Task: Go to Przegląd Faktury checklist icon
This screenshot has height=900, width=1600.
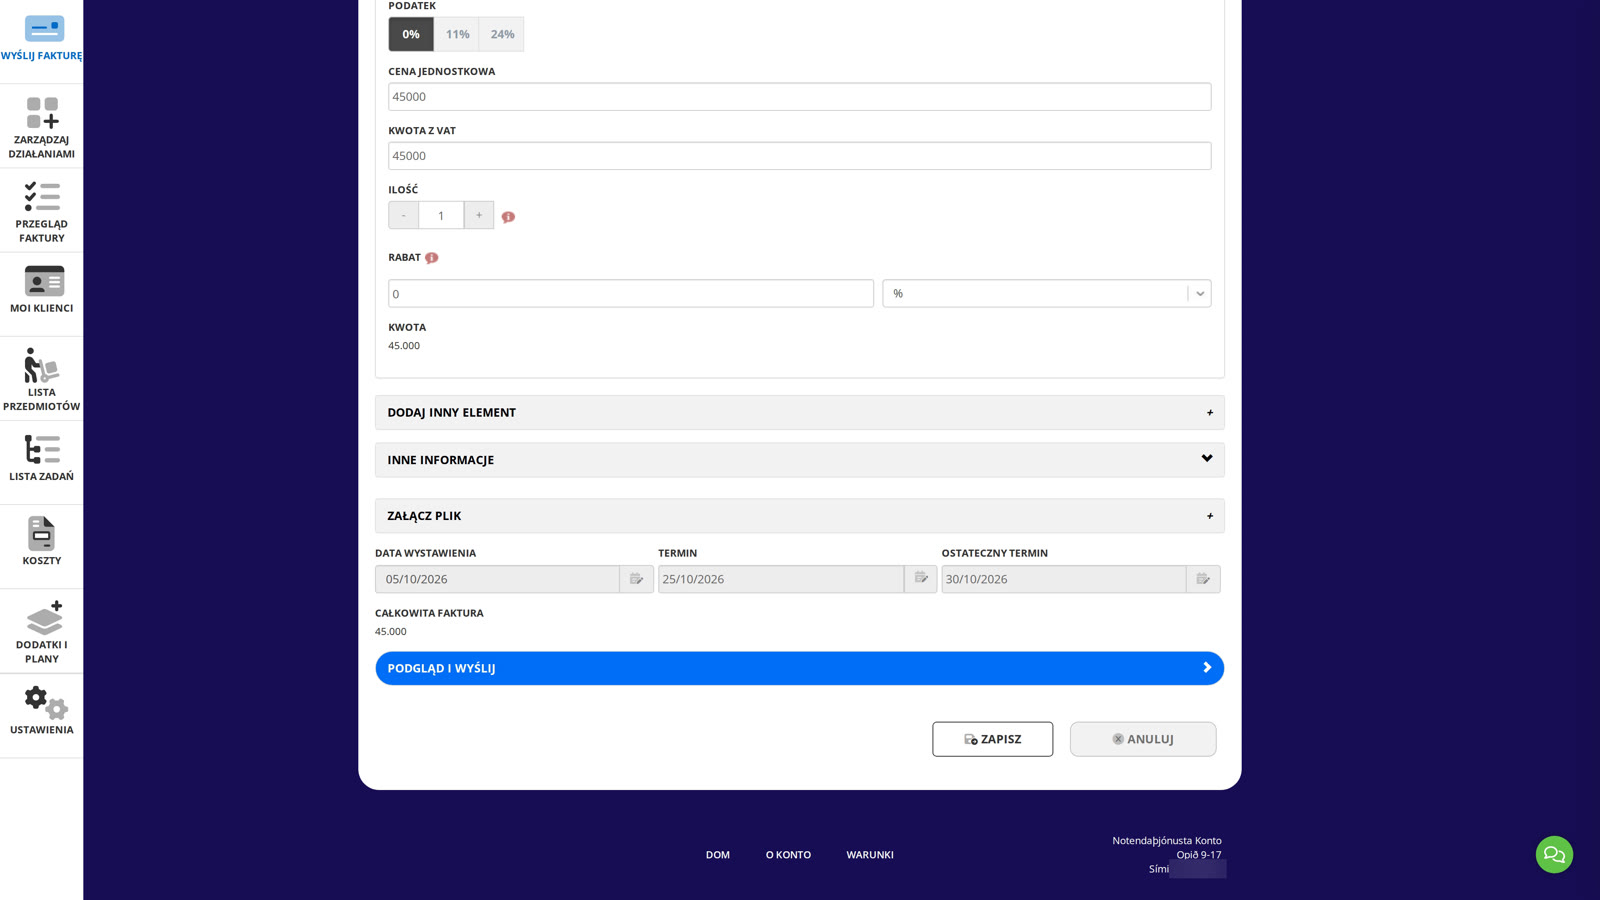Action: pyautogui.click(x=42, y=196)
